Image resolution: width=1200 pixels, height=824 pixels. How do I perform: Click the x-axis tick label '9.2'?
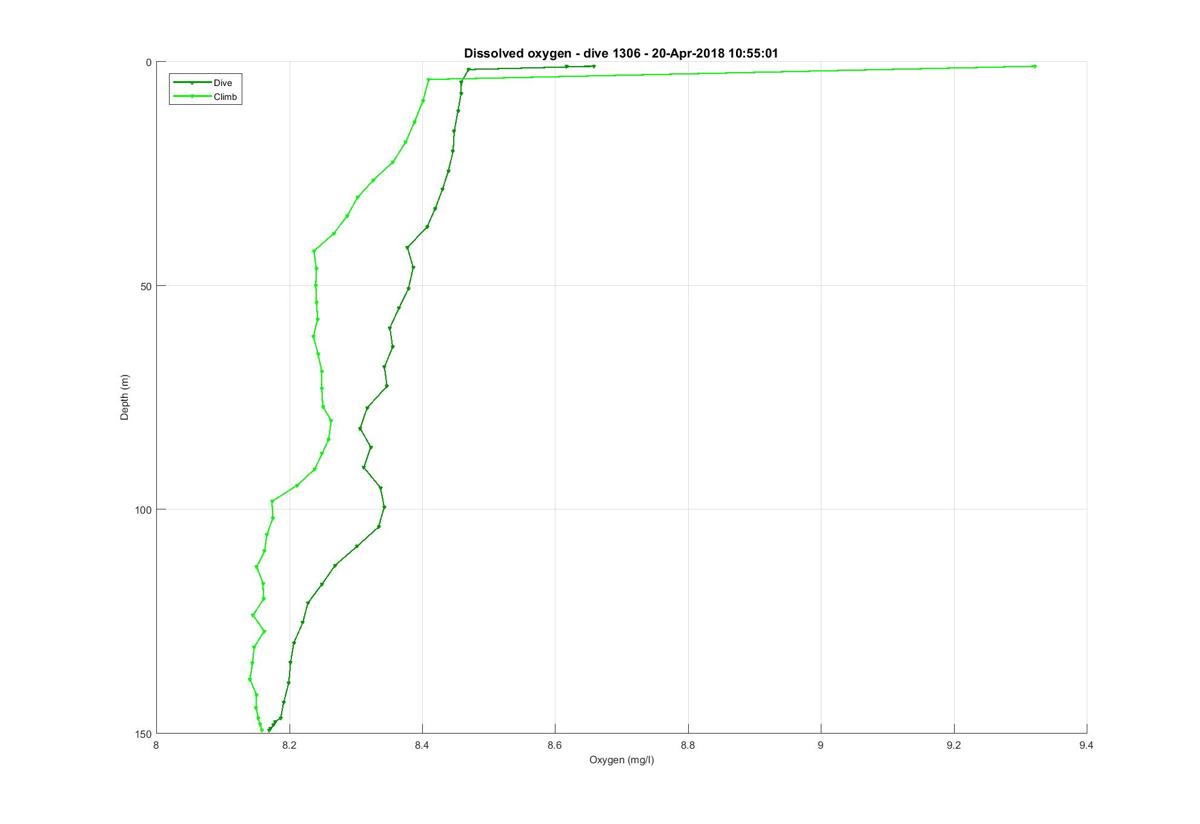954,745
